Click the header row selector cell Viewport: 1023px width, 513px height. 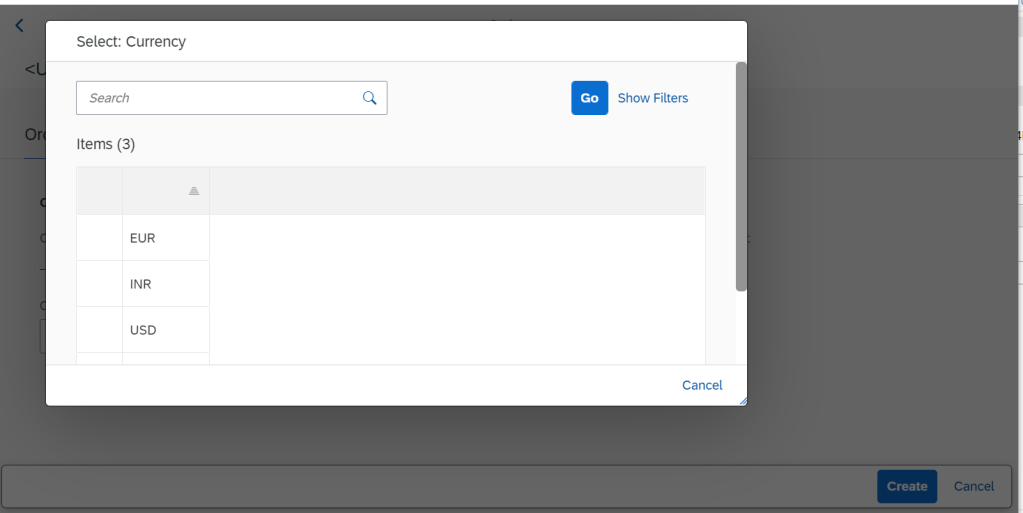99,191
